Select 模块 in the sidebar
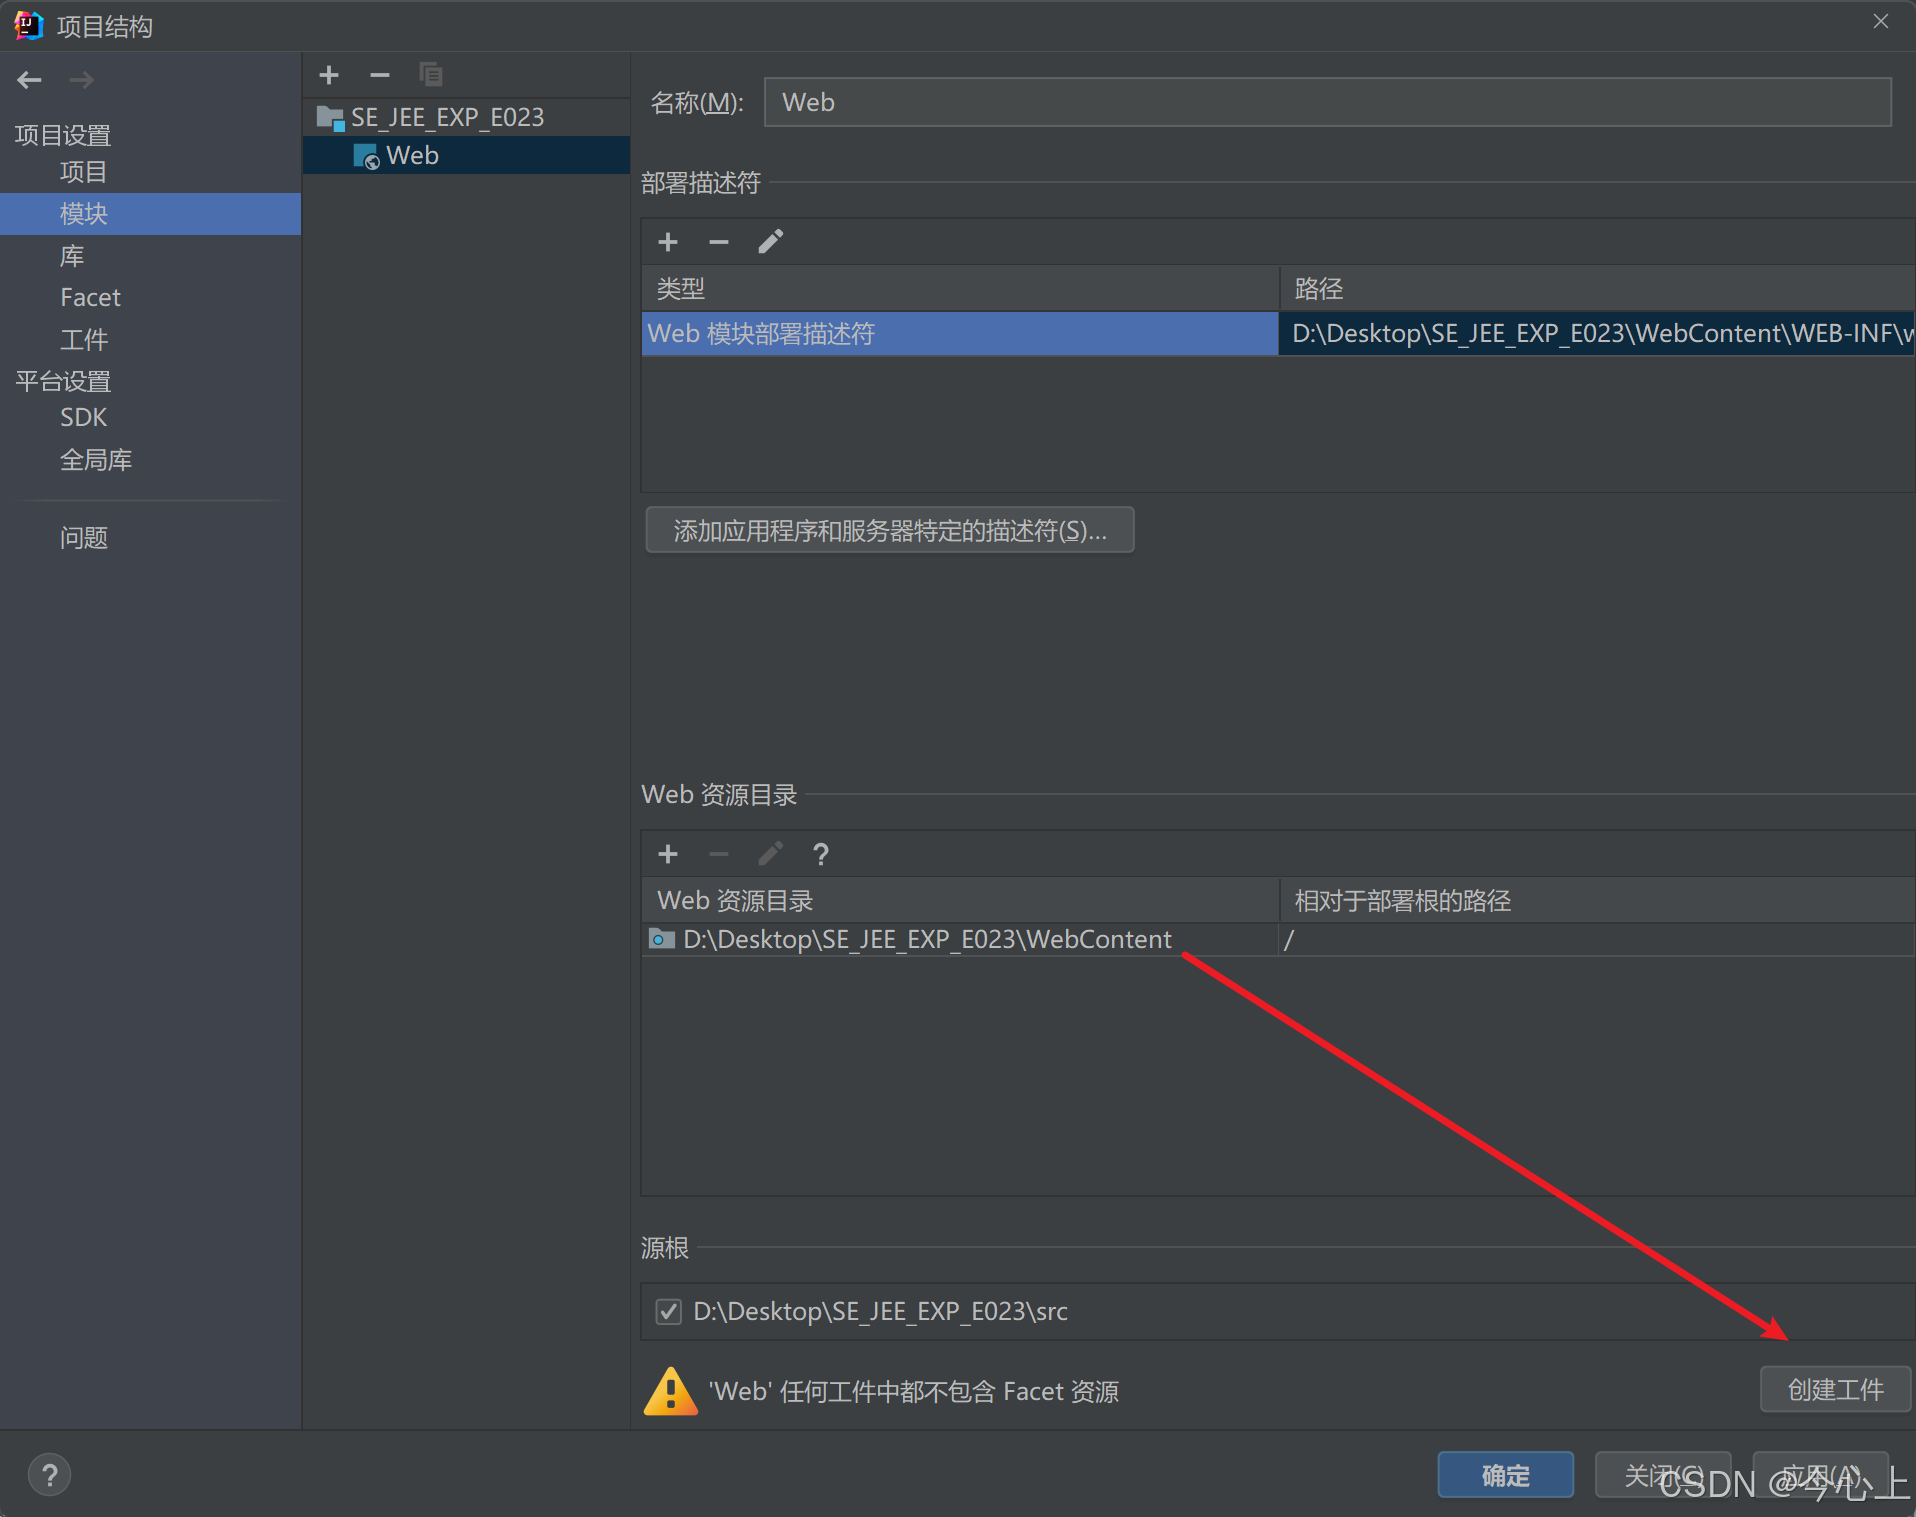Image resolution: width=1916 pixels, height=1517 pixels. point(151,214)
